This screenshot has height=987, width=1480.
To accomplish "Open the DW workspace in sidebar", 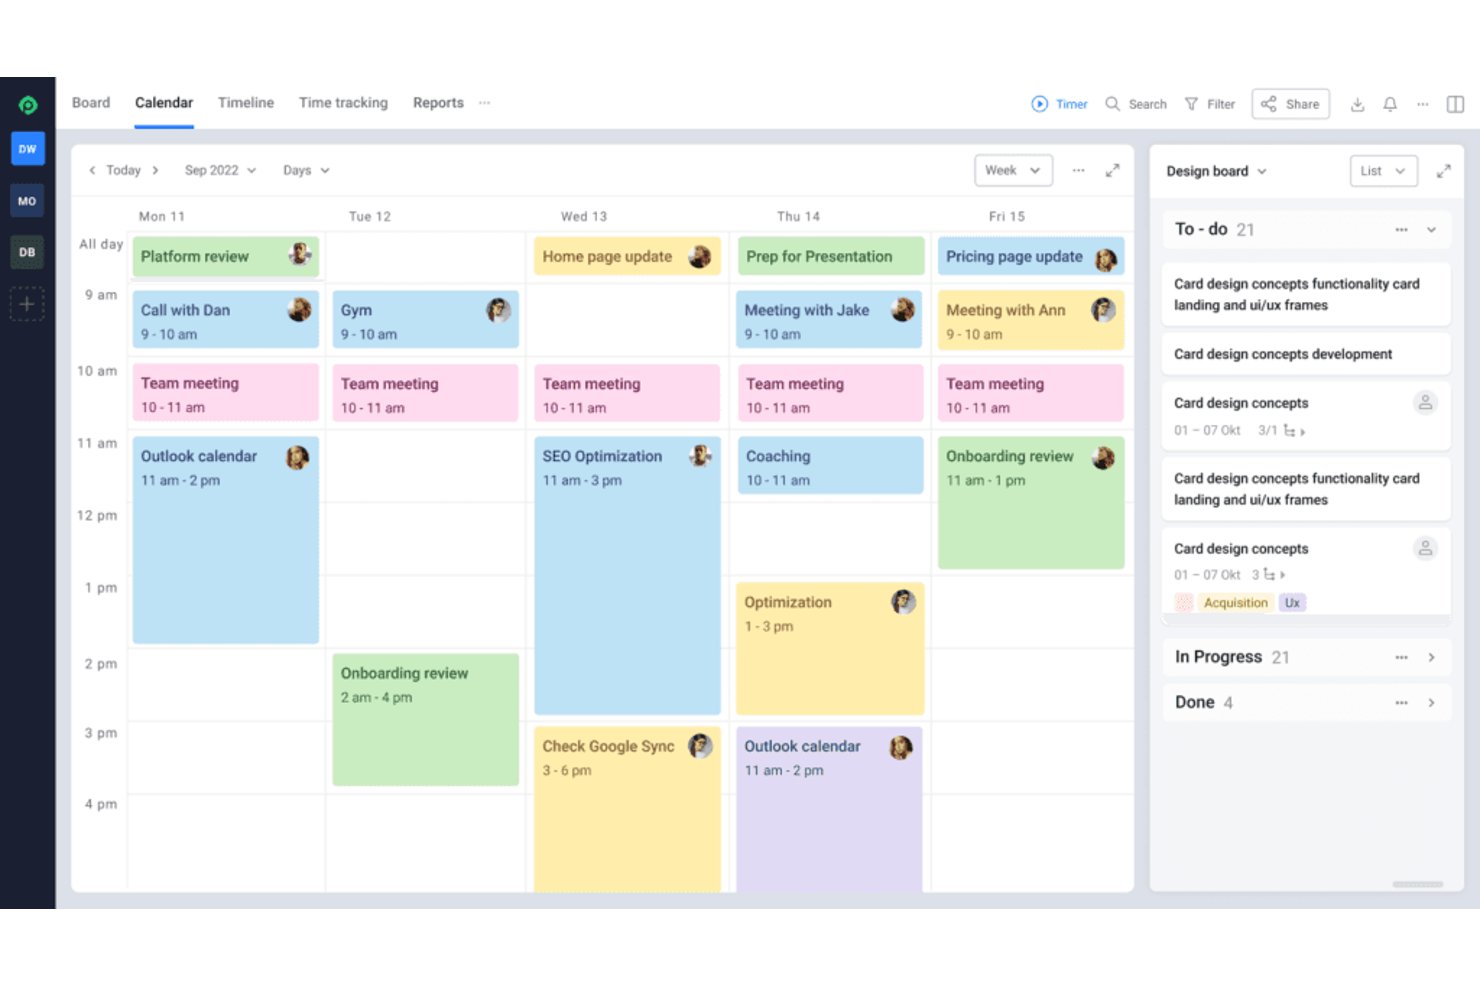I will pyautogui.click(x=27, y=149).
